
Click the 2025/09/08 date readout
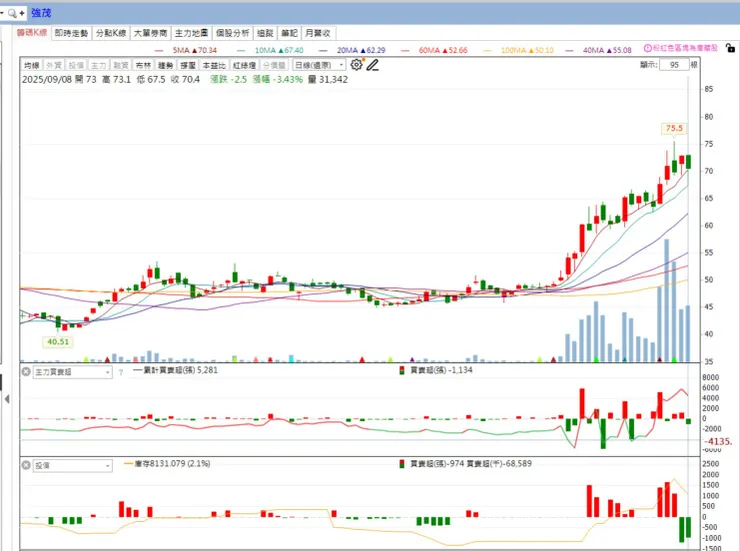[x=47, y=79]
